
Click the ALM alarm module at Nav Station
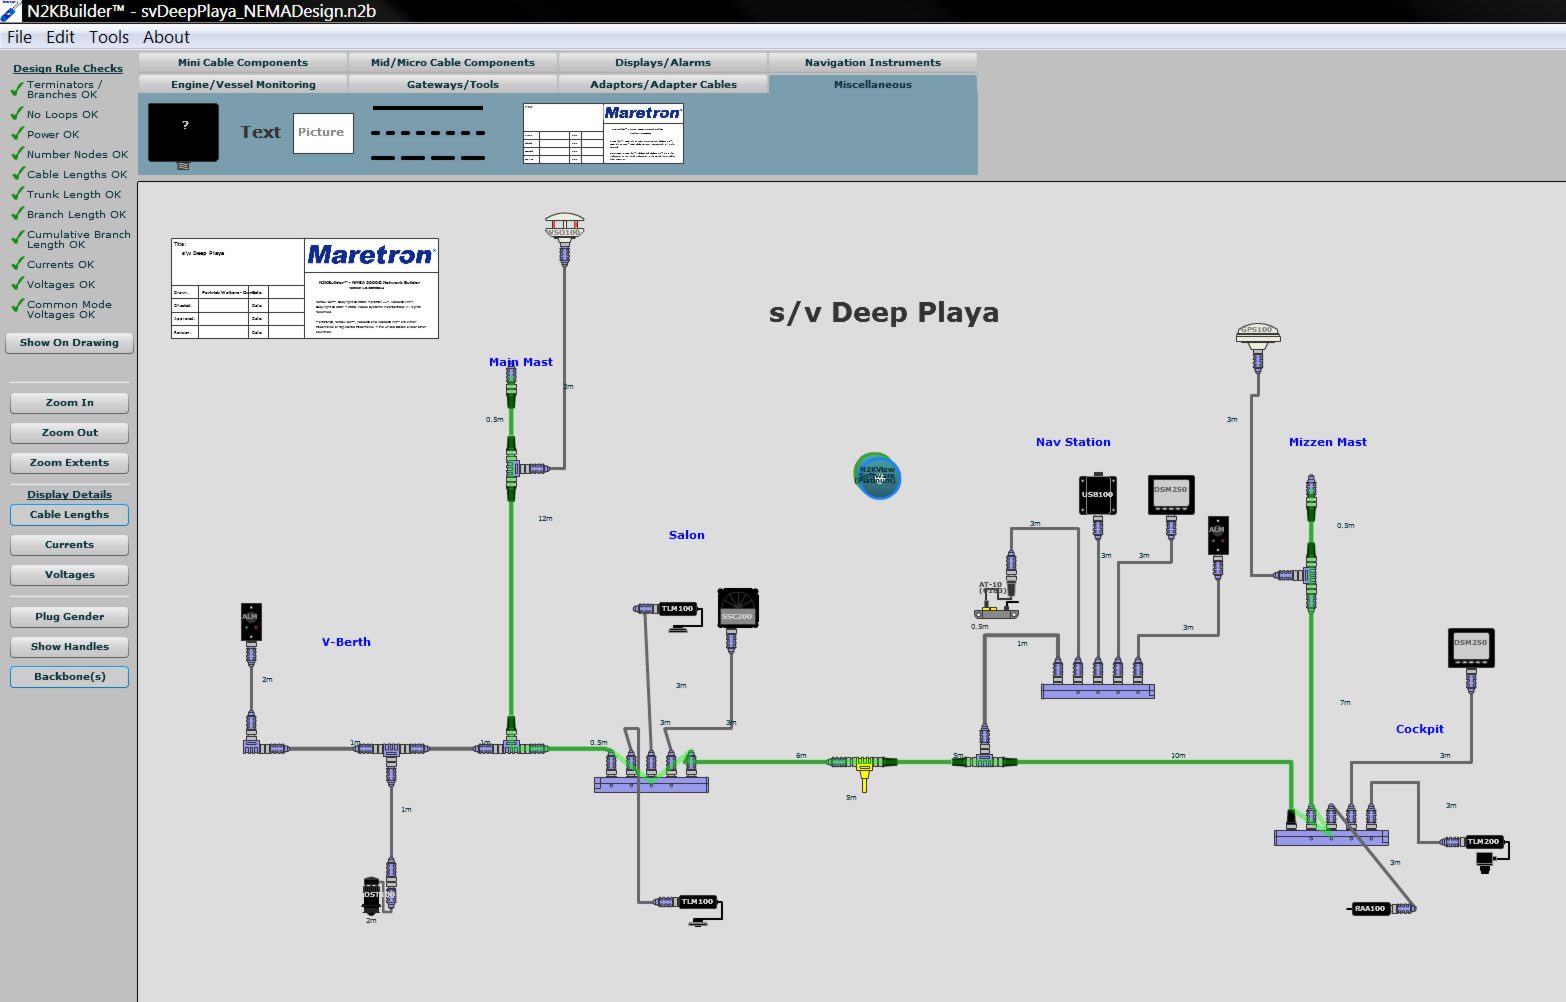tap(1217, 535)
